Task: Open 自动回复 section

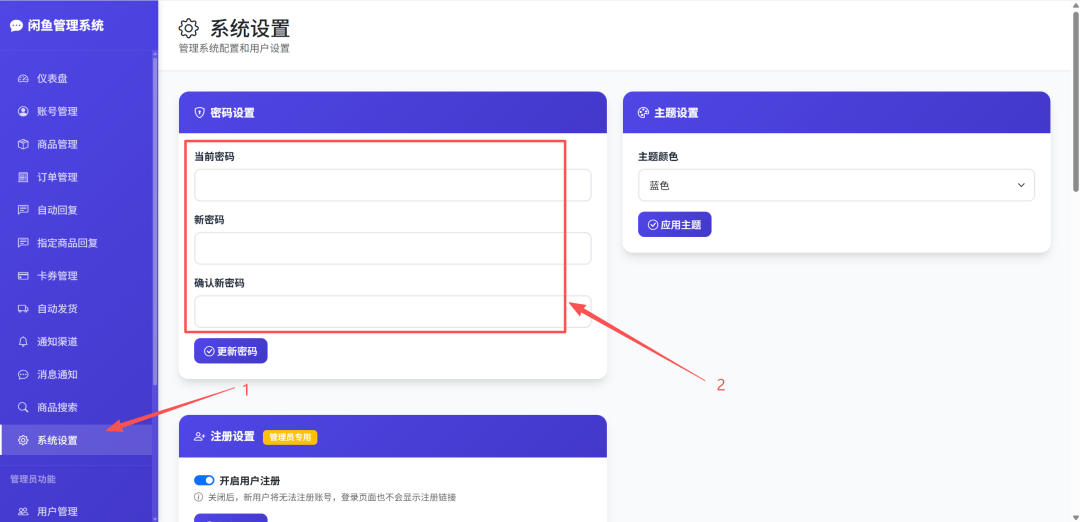Action: pos(76,210)
